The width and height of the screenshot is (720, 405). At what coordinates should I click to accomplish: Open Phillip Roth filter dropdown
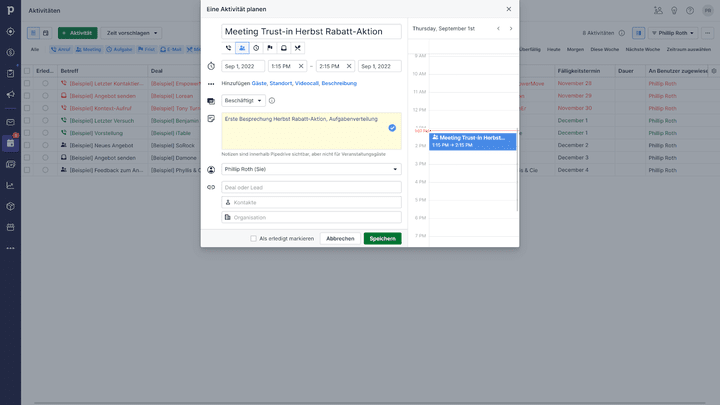673,33
